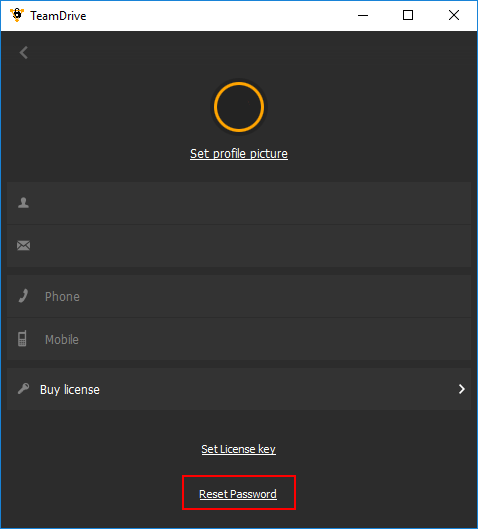Focus the email address input field
Screen dimensions: 478x529
click(239, 246)
